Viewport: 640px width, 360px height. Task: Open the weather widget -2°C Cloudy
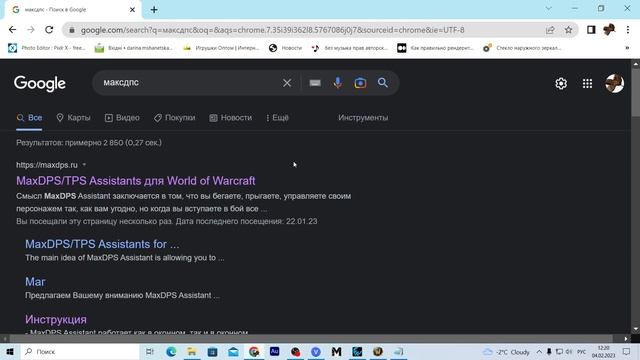[506, 351]
